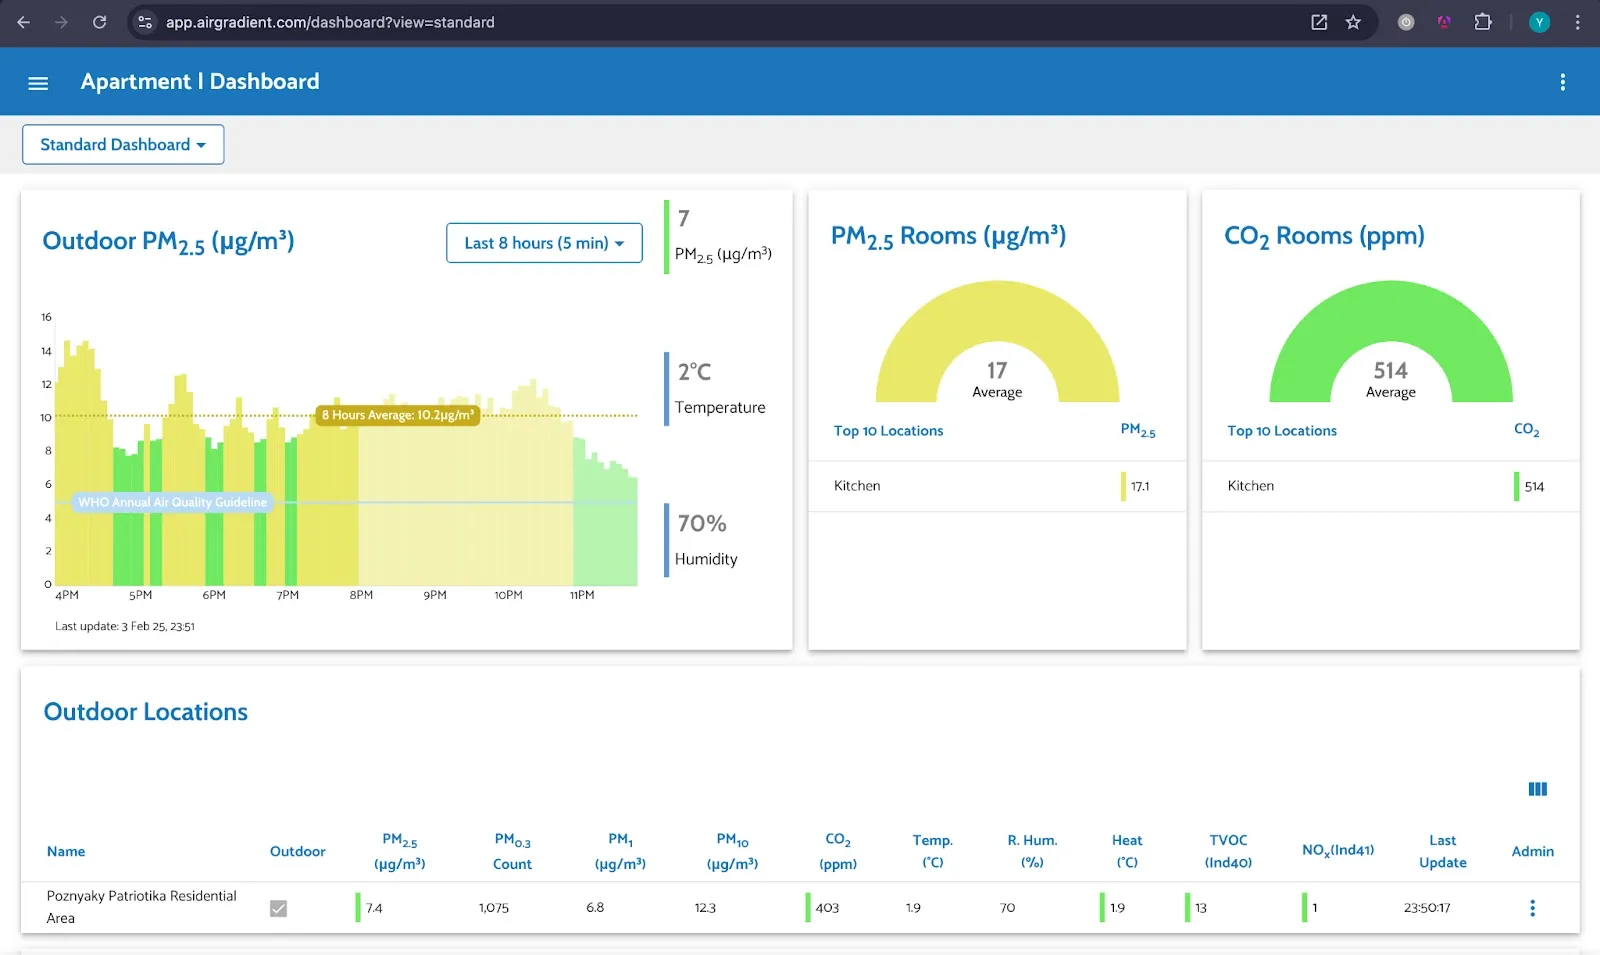Open the Standard Dashboard selector

point(122,144)
